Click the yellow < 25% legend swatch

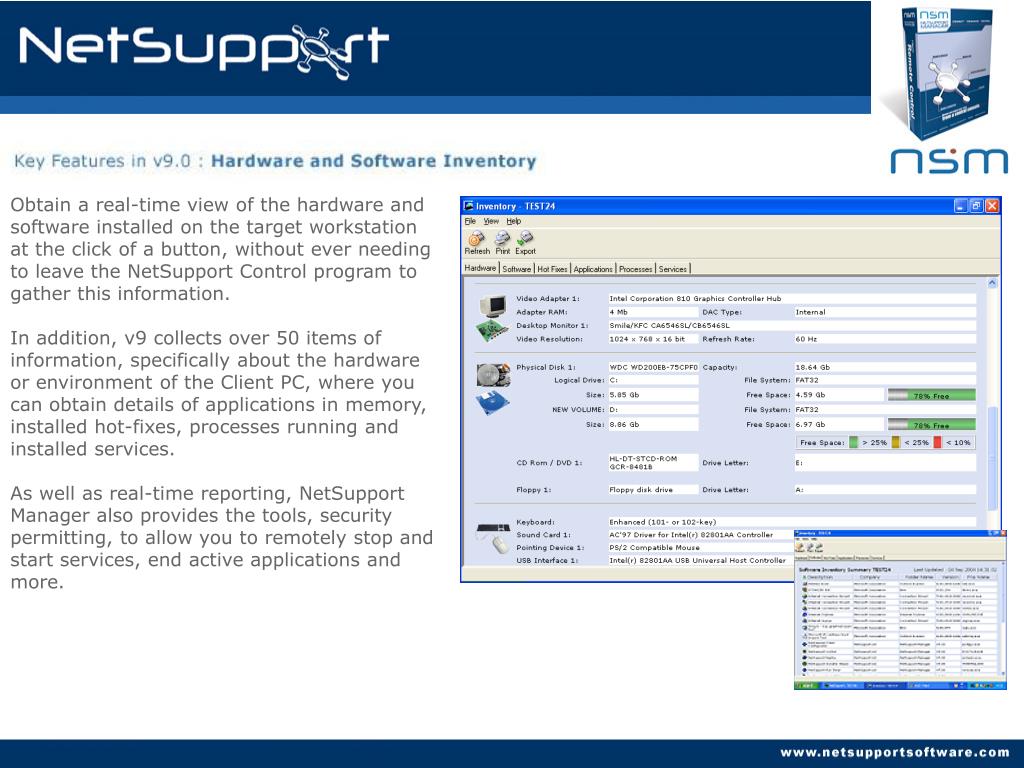pyautogui.click(x=895, y=442)
